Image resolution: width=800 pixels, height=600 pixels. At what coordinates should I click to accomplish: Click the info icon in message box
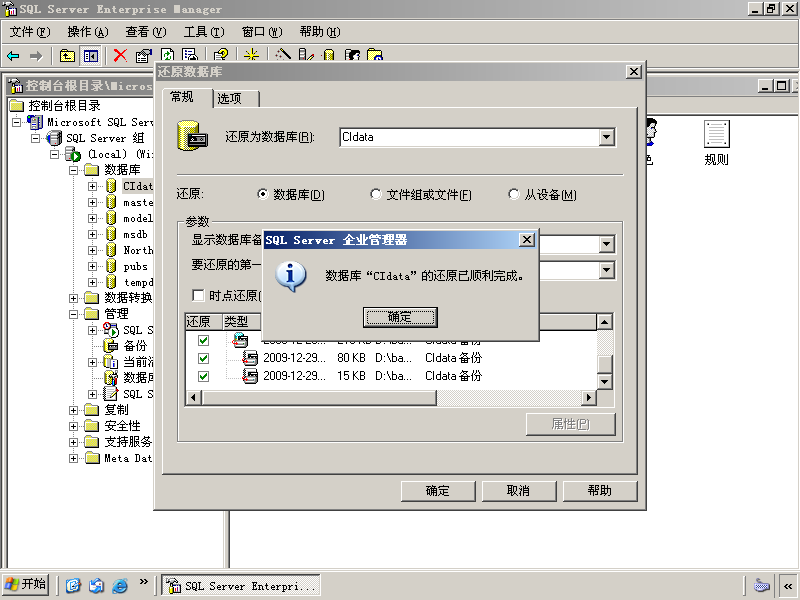click(291, 277)
